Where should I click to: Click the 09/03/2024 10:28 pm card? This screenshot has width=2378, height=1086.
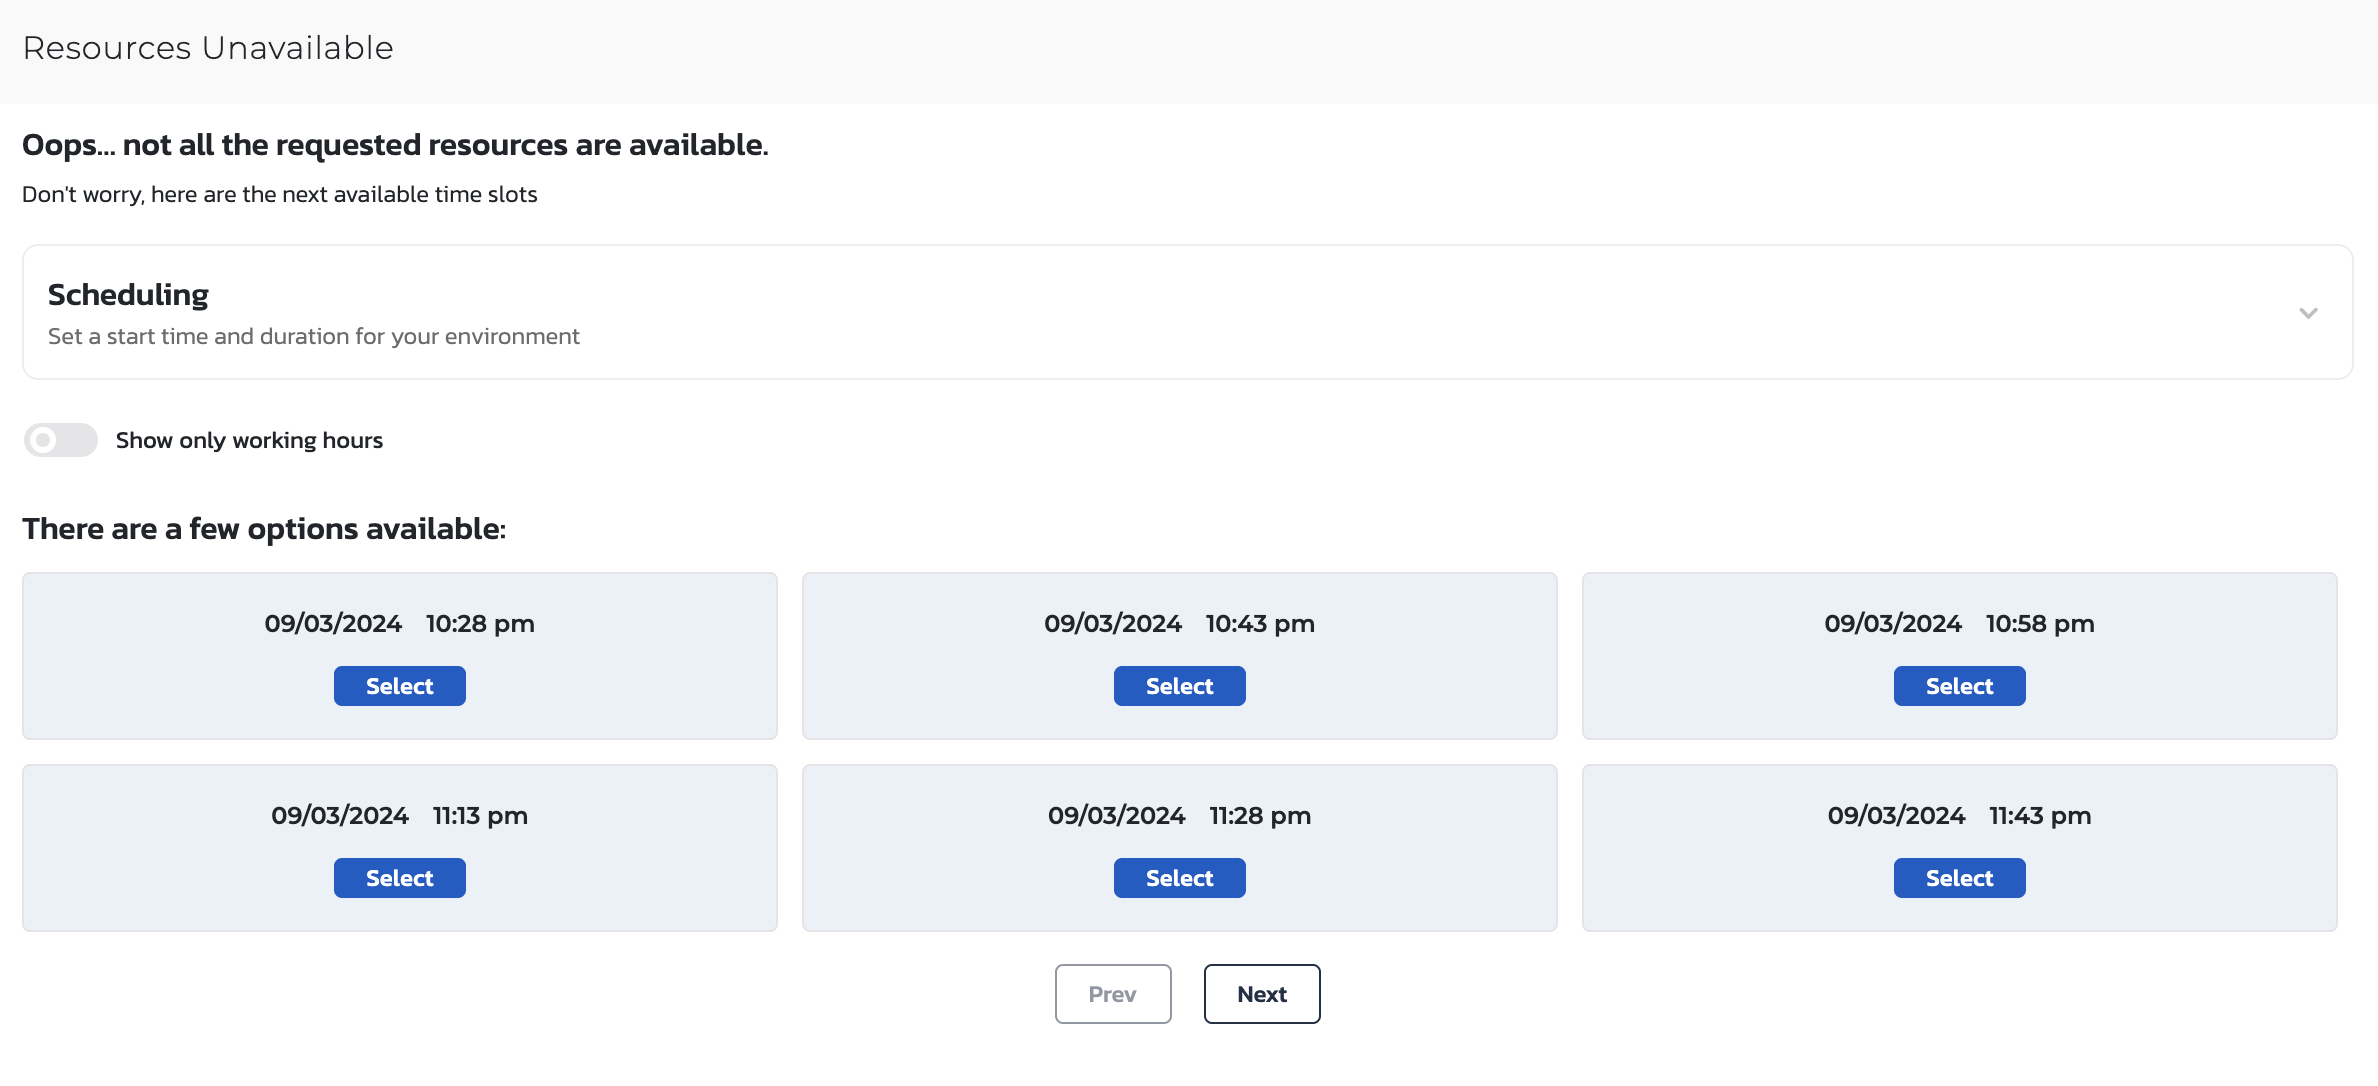399,623
